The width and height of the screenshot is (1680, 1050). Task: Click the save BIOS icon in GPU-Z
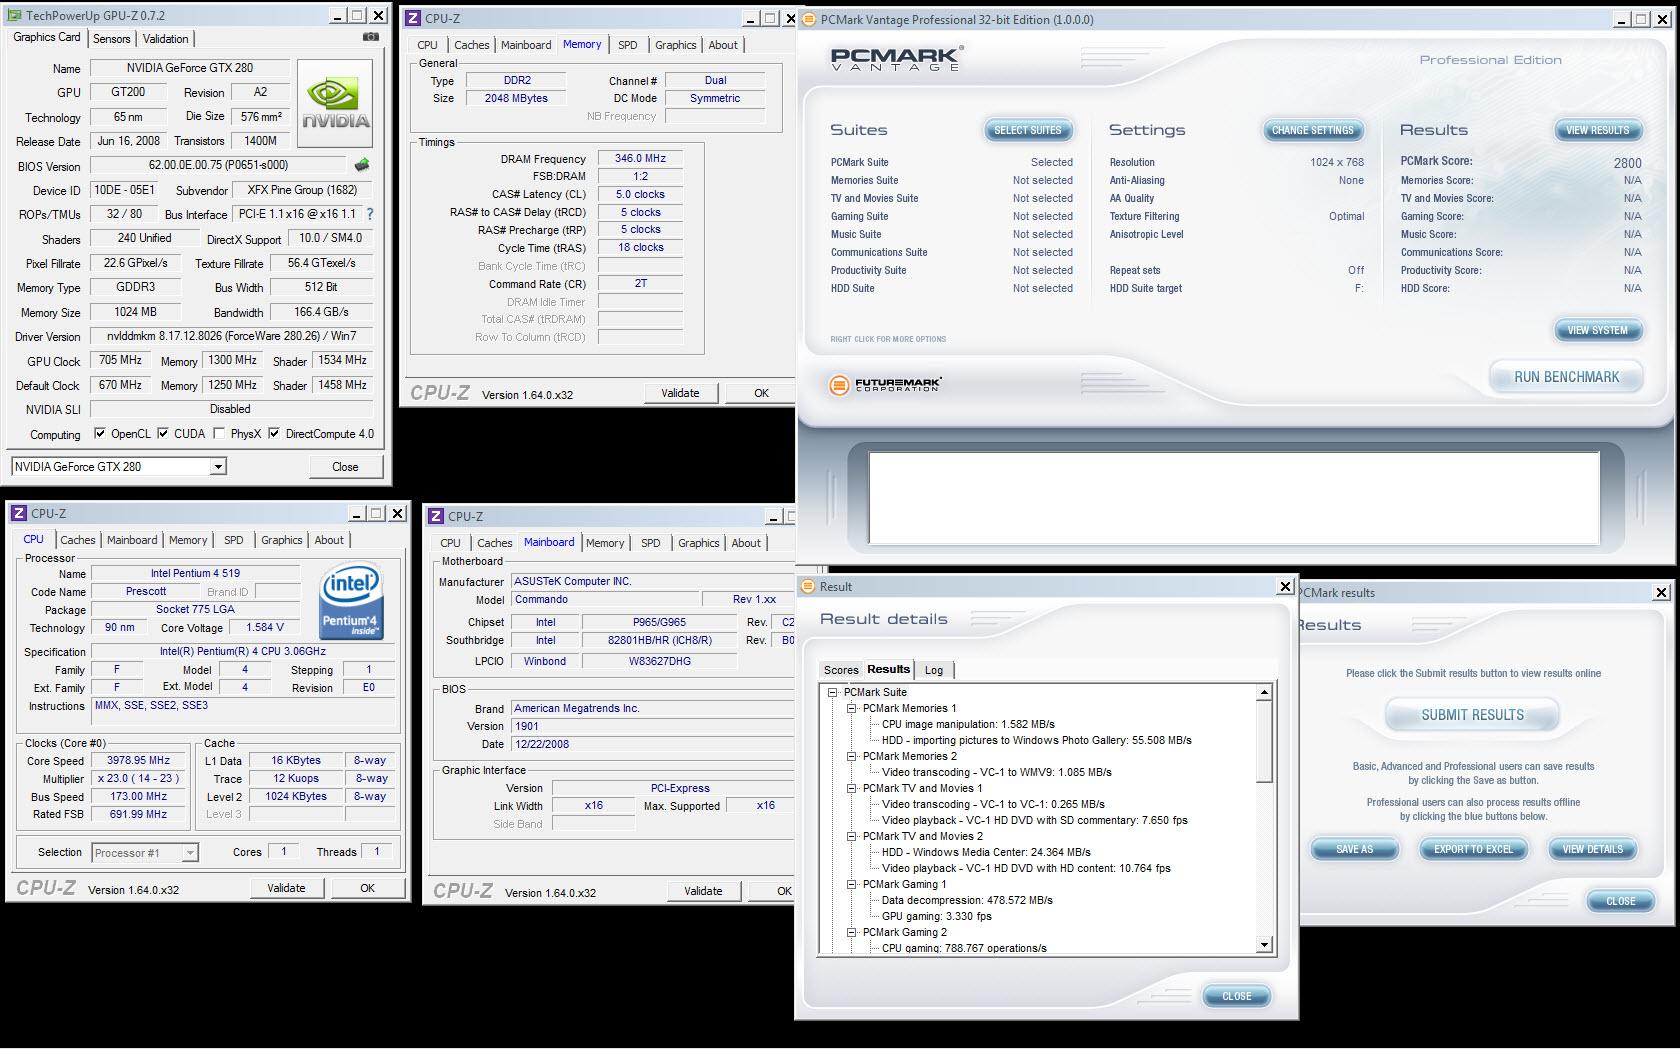(362, 165)
